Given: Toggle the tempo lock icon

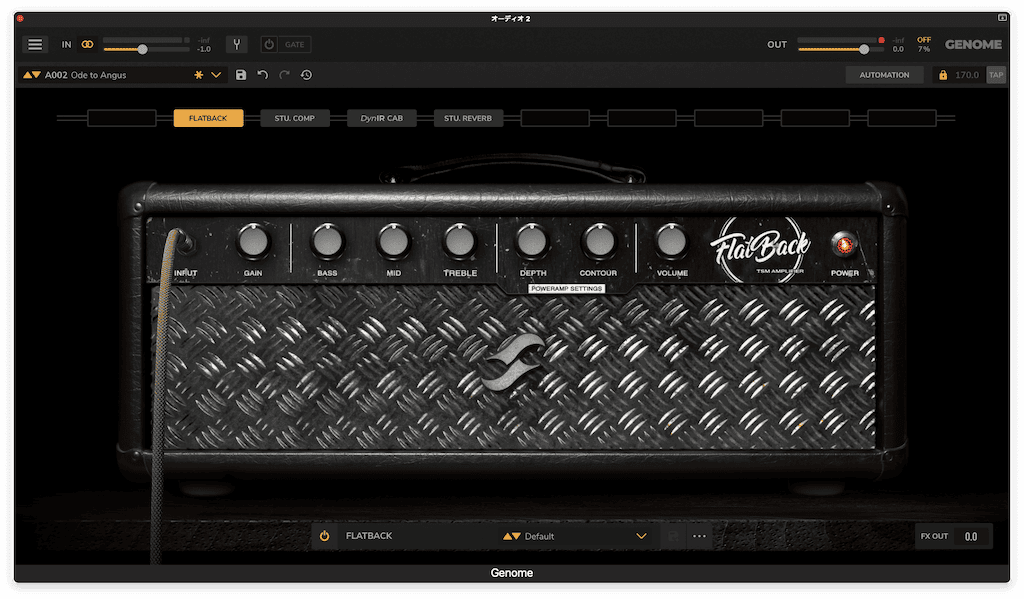Looking at the screenshot, I should click(943, 75).
